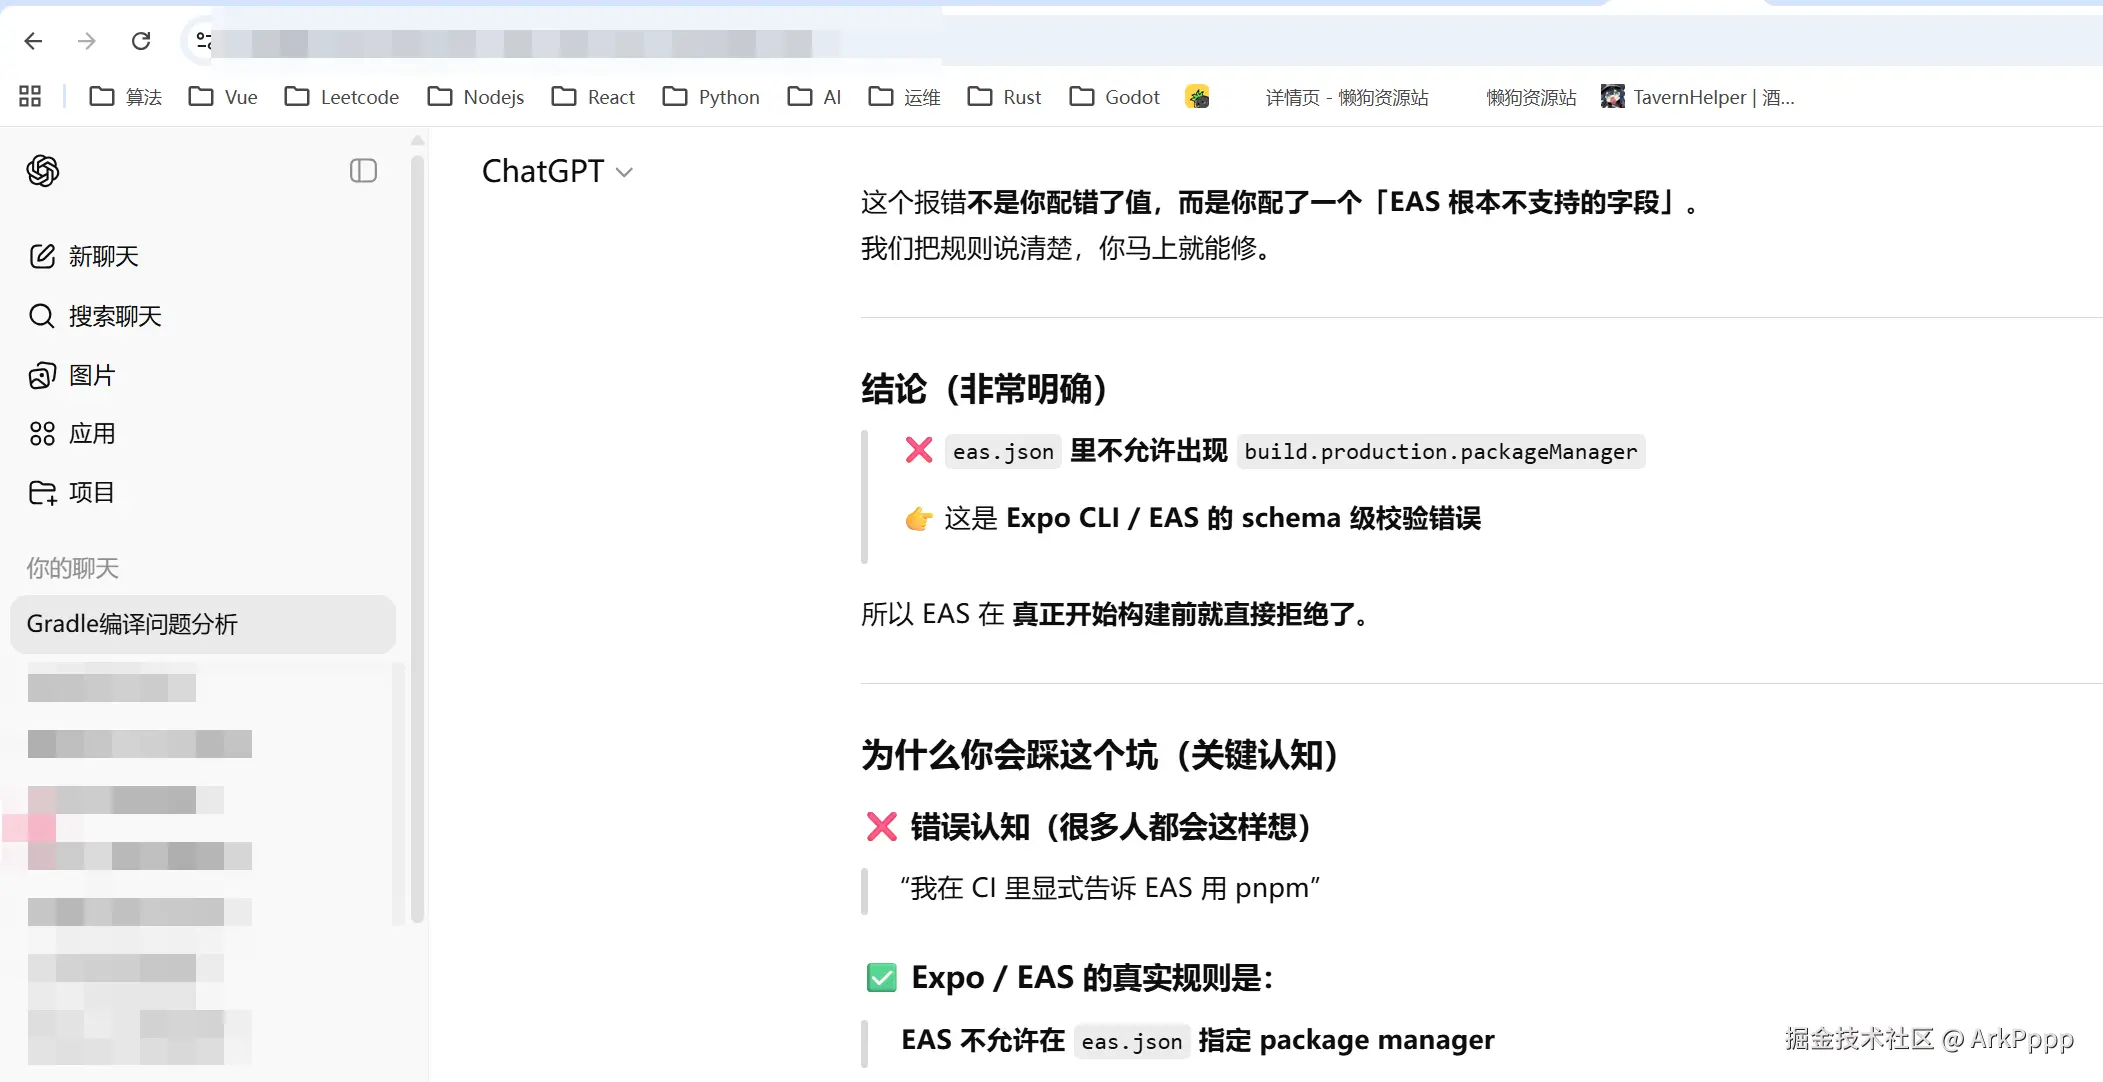The width and height of the screenshot is (2103, 1082).
Task: Open the browser apps grid icon
Action: (30, 97)
